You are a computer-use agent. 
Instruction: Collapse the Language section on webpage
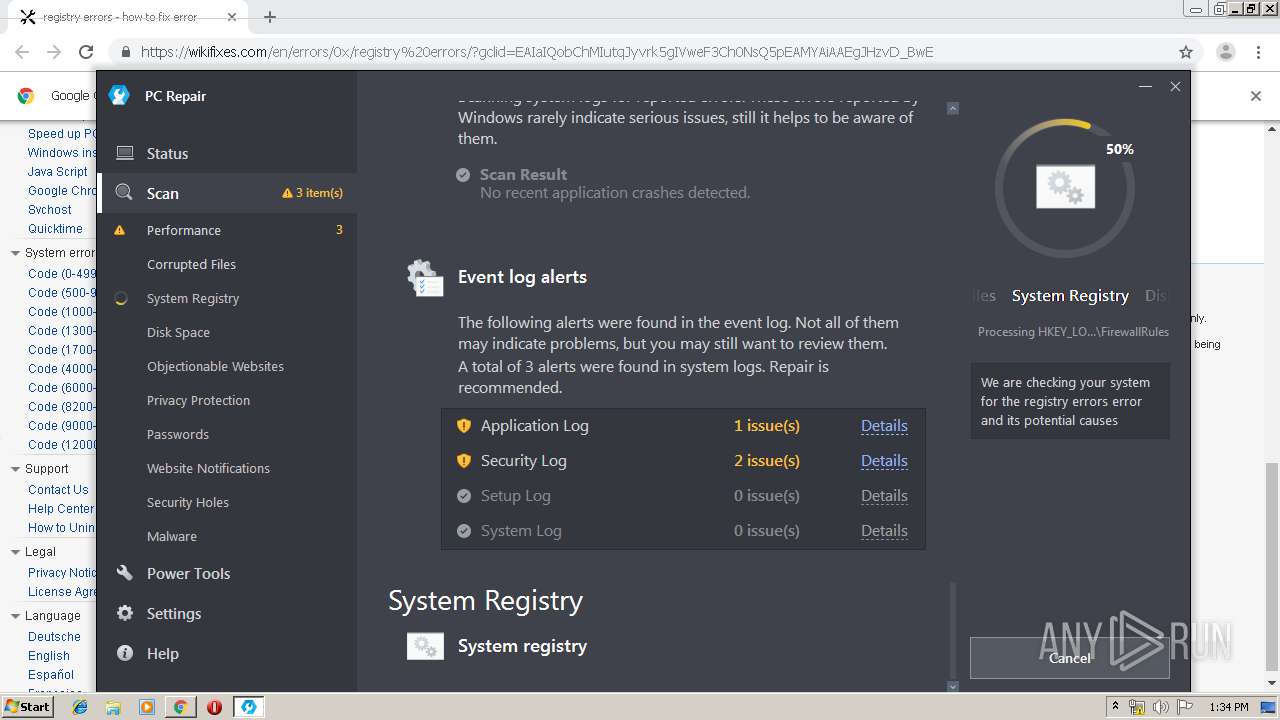(15, 616)
